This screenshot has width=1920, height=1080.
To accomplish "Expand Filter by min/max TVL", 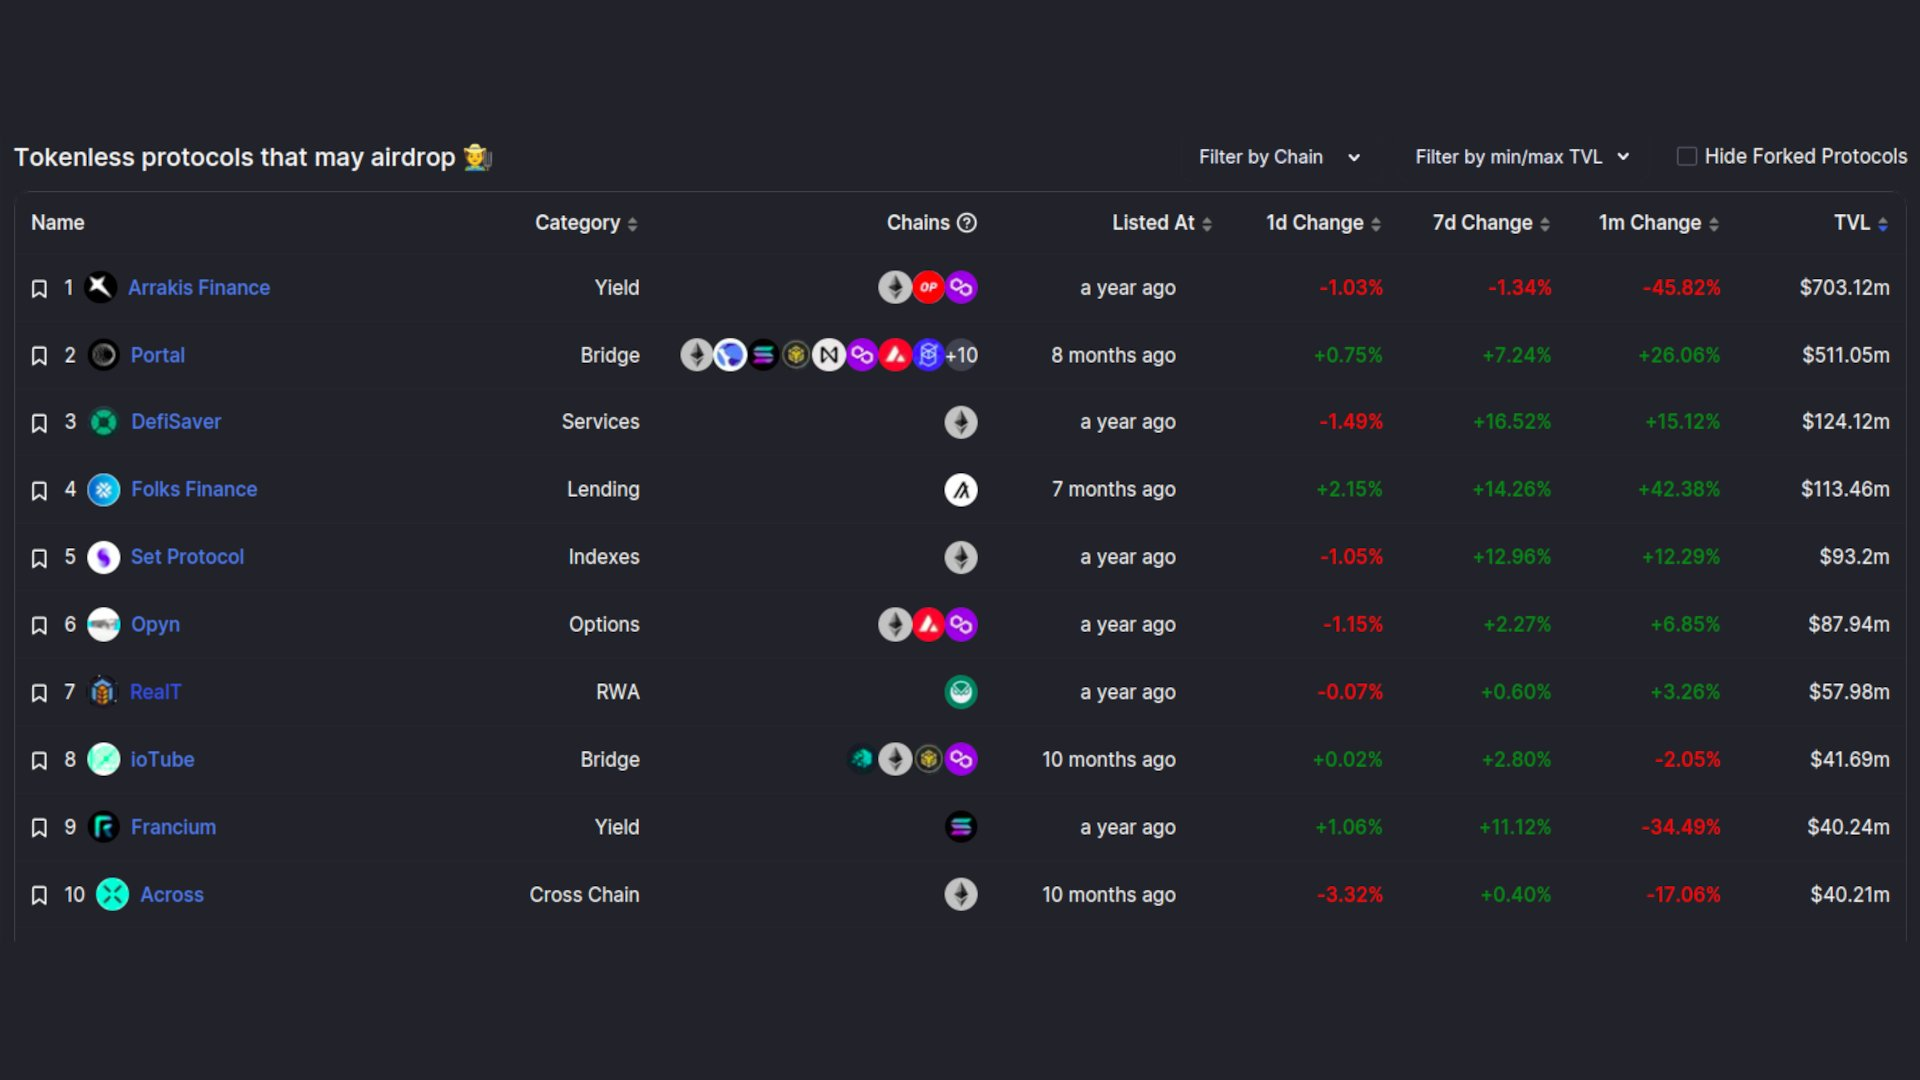I will click(1522, 157).
